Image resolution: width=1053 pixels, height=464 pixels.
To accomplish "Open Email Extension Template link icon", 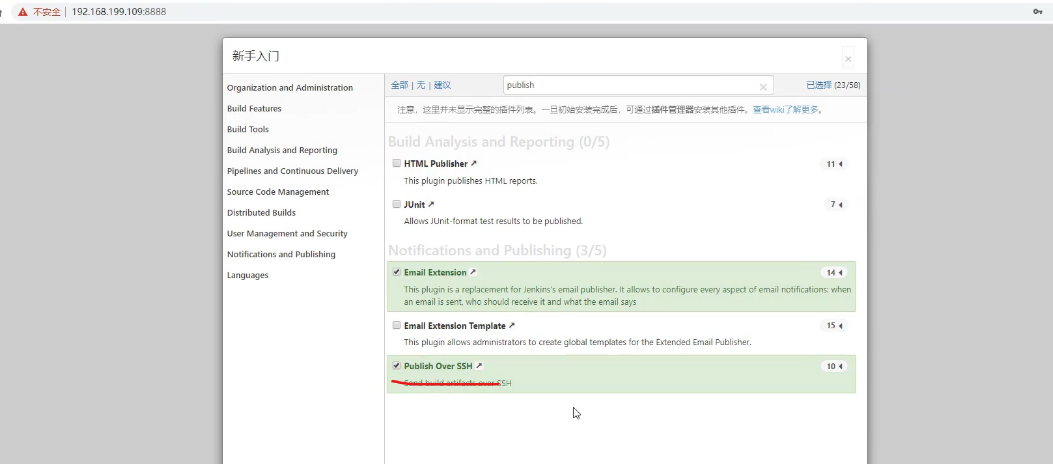I will click(512, 325).
